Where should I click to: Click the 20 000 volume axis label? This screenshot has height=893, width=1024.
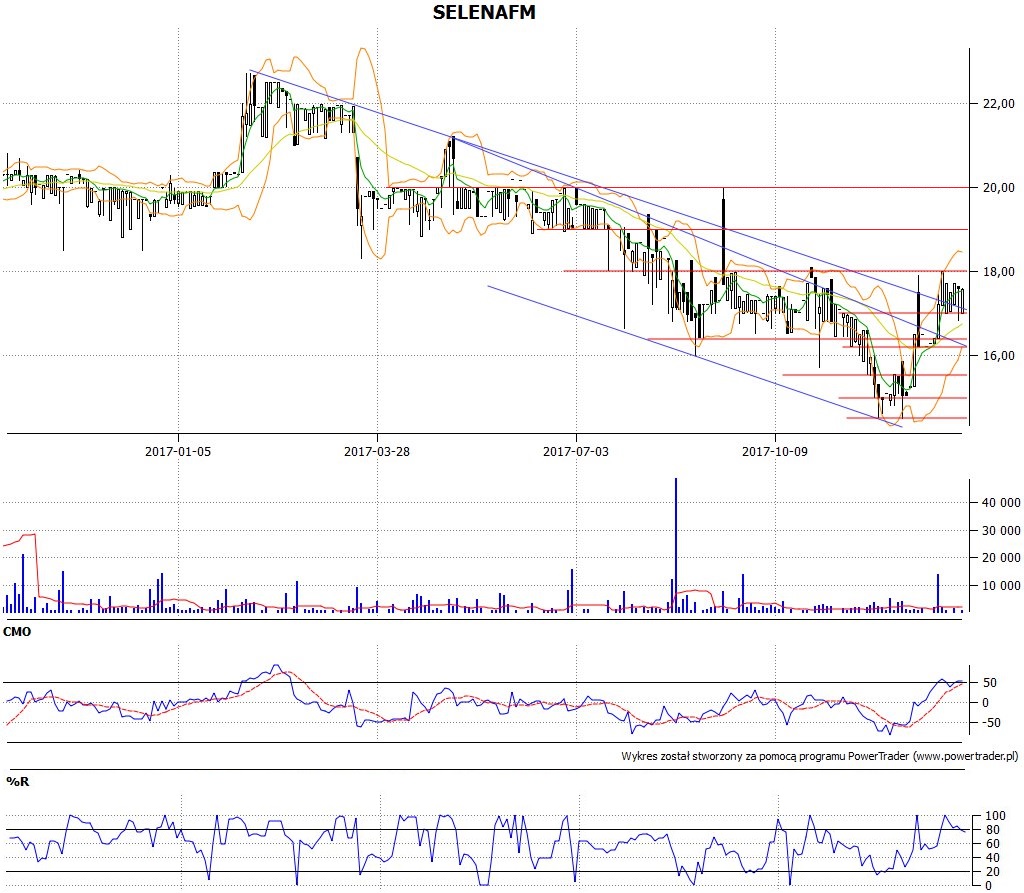click(x=1001, y=557)
